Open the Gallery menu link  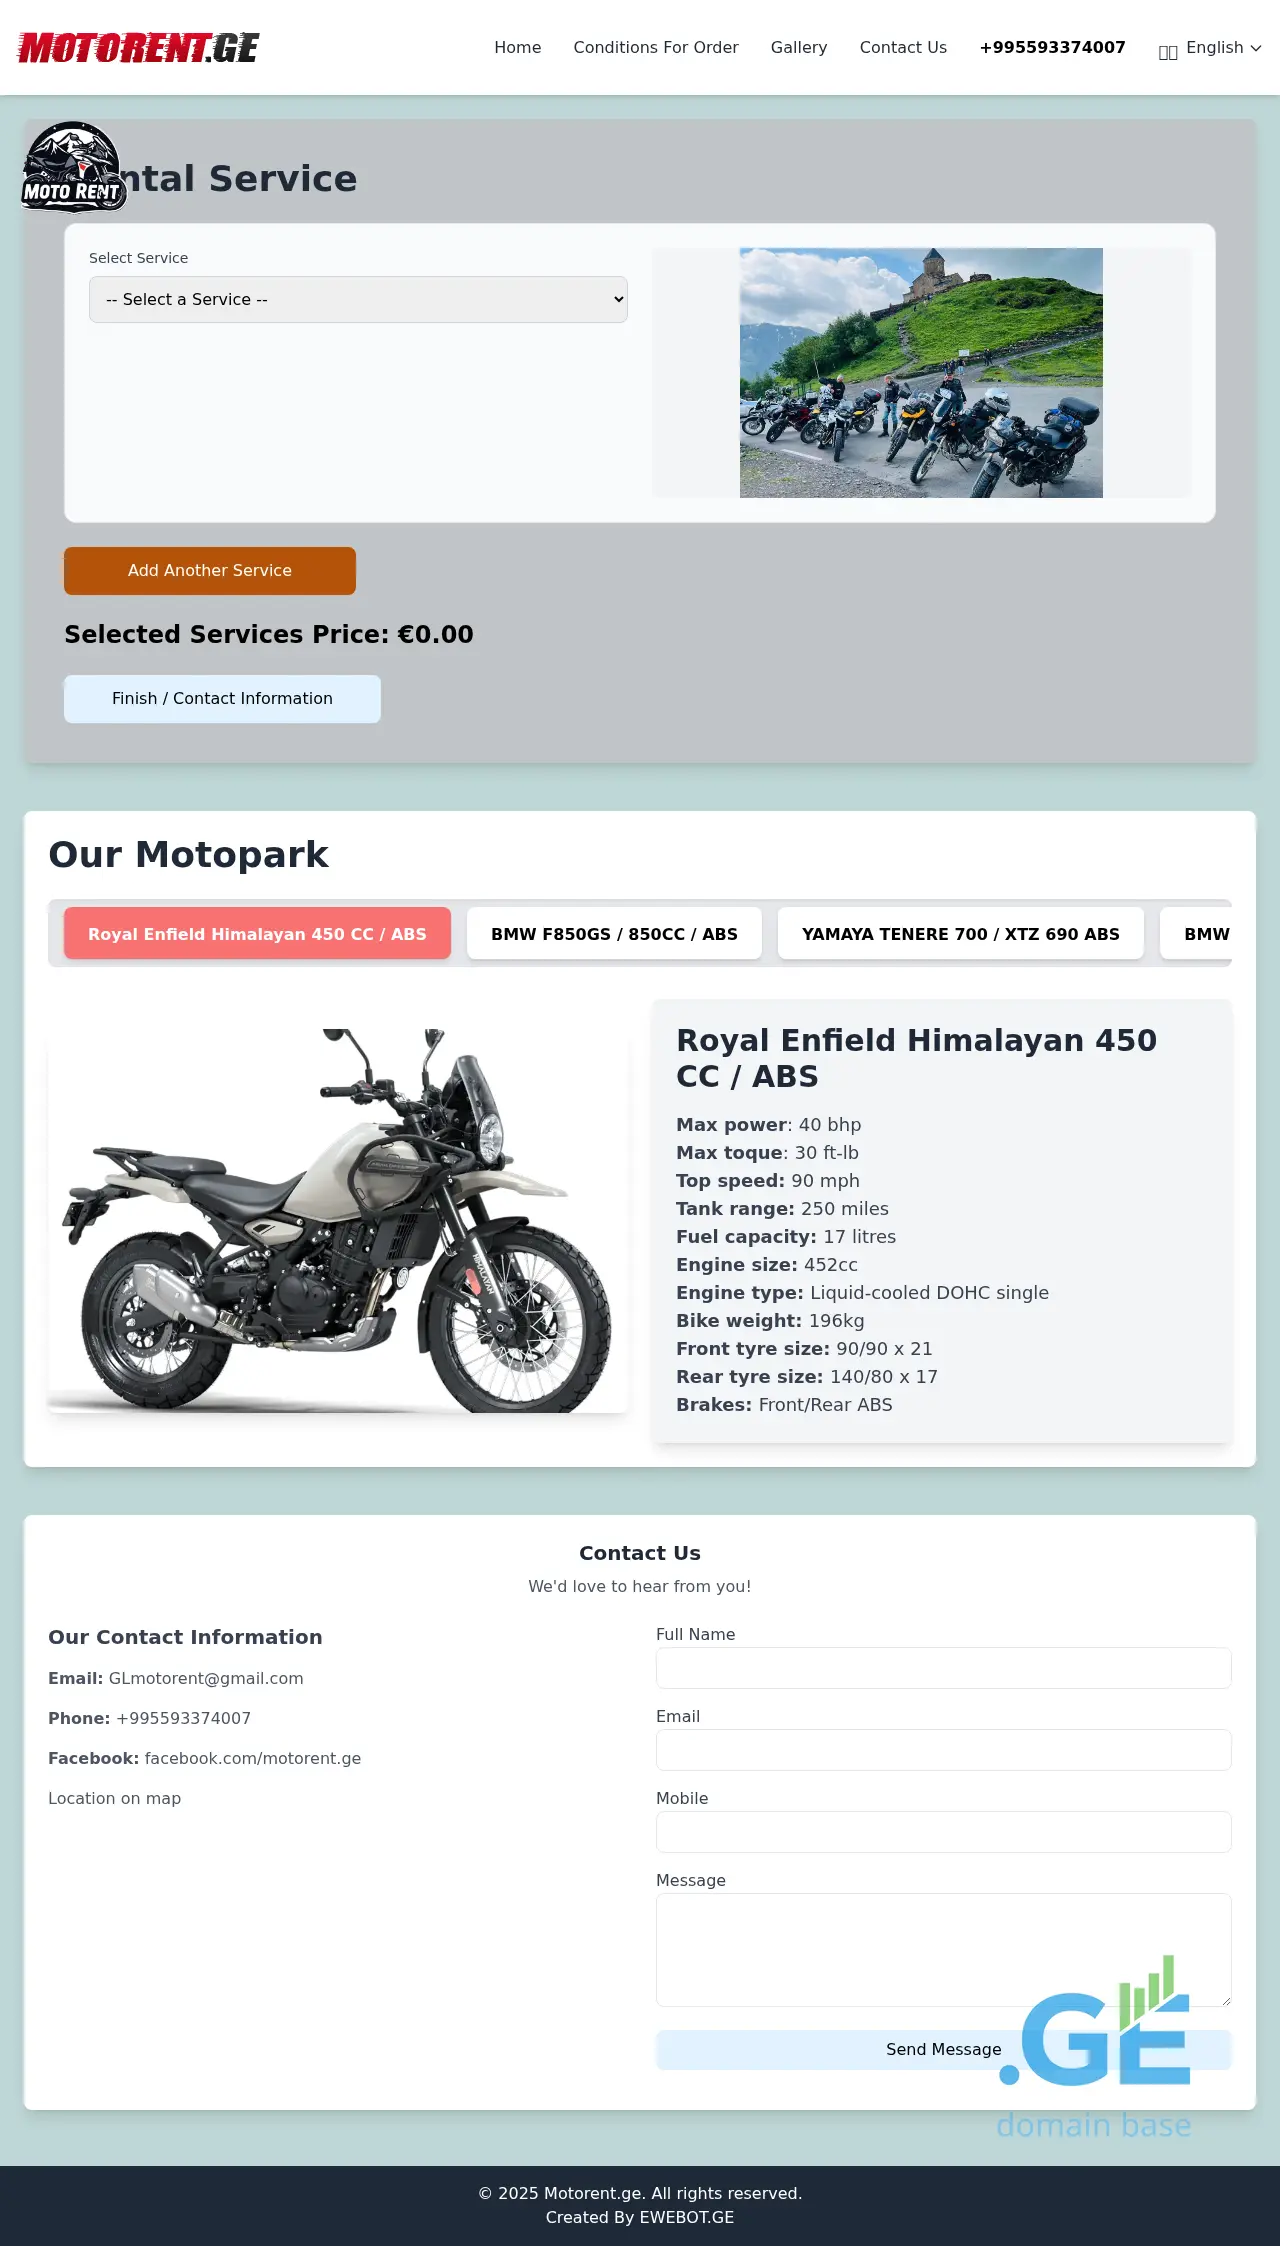(x=799, y=47)
